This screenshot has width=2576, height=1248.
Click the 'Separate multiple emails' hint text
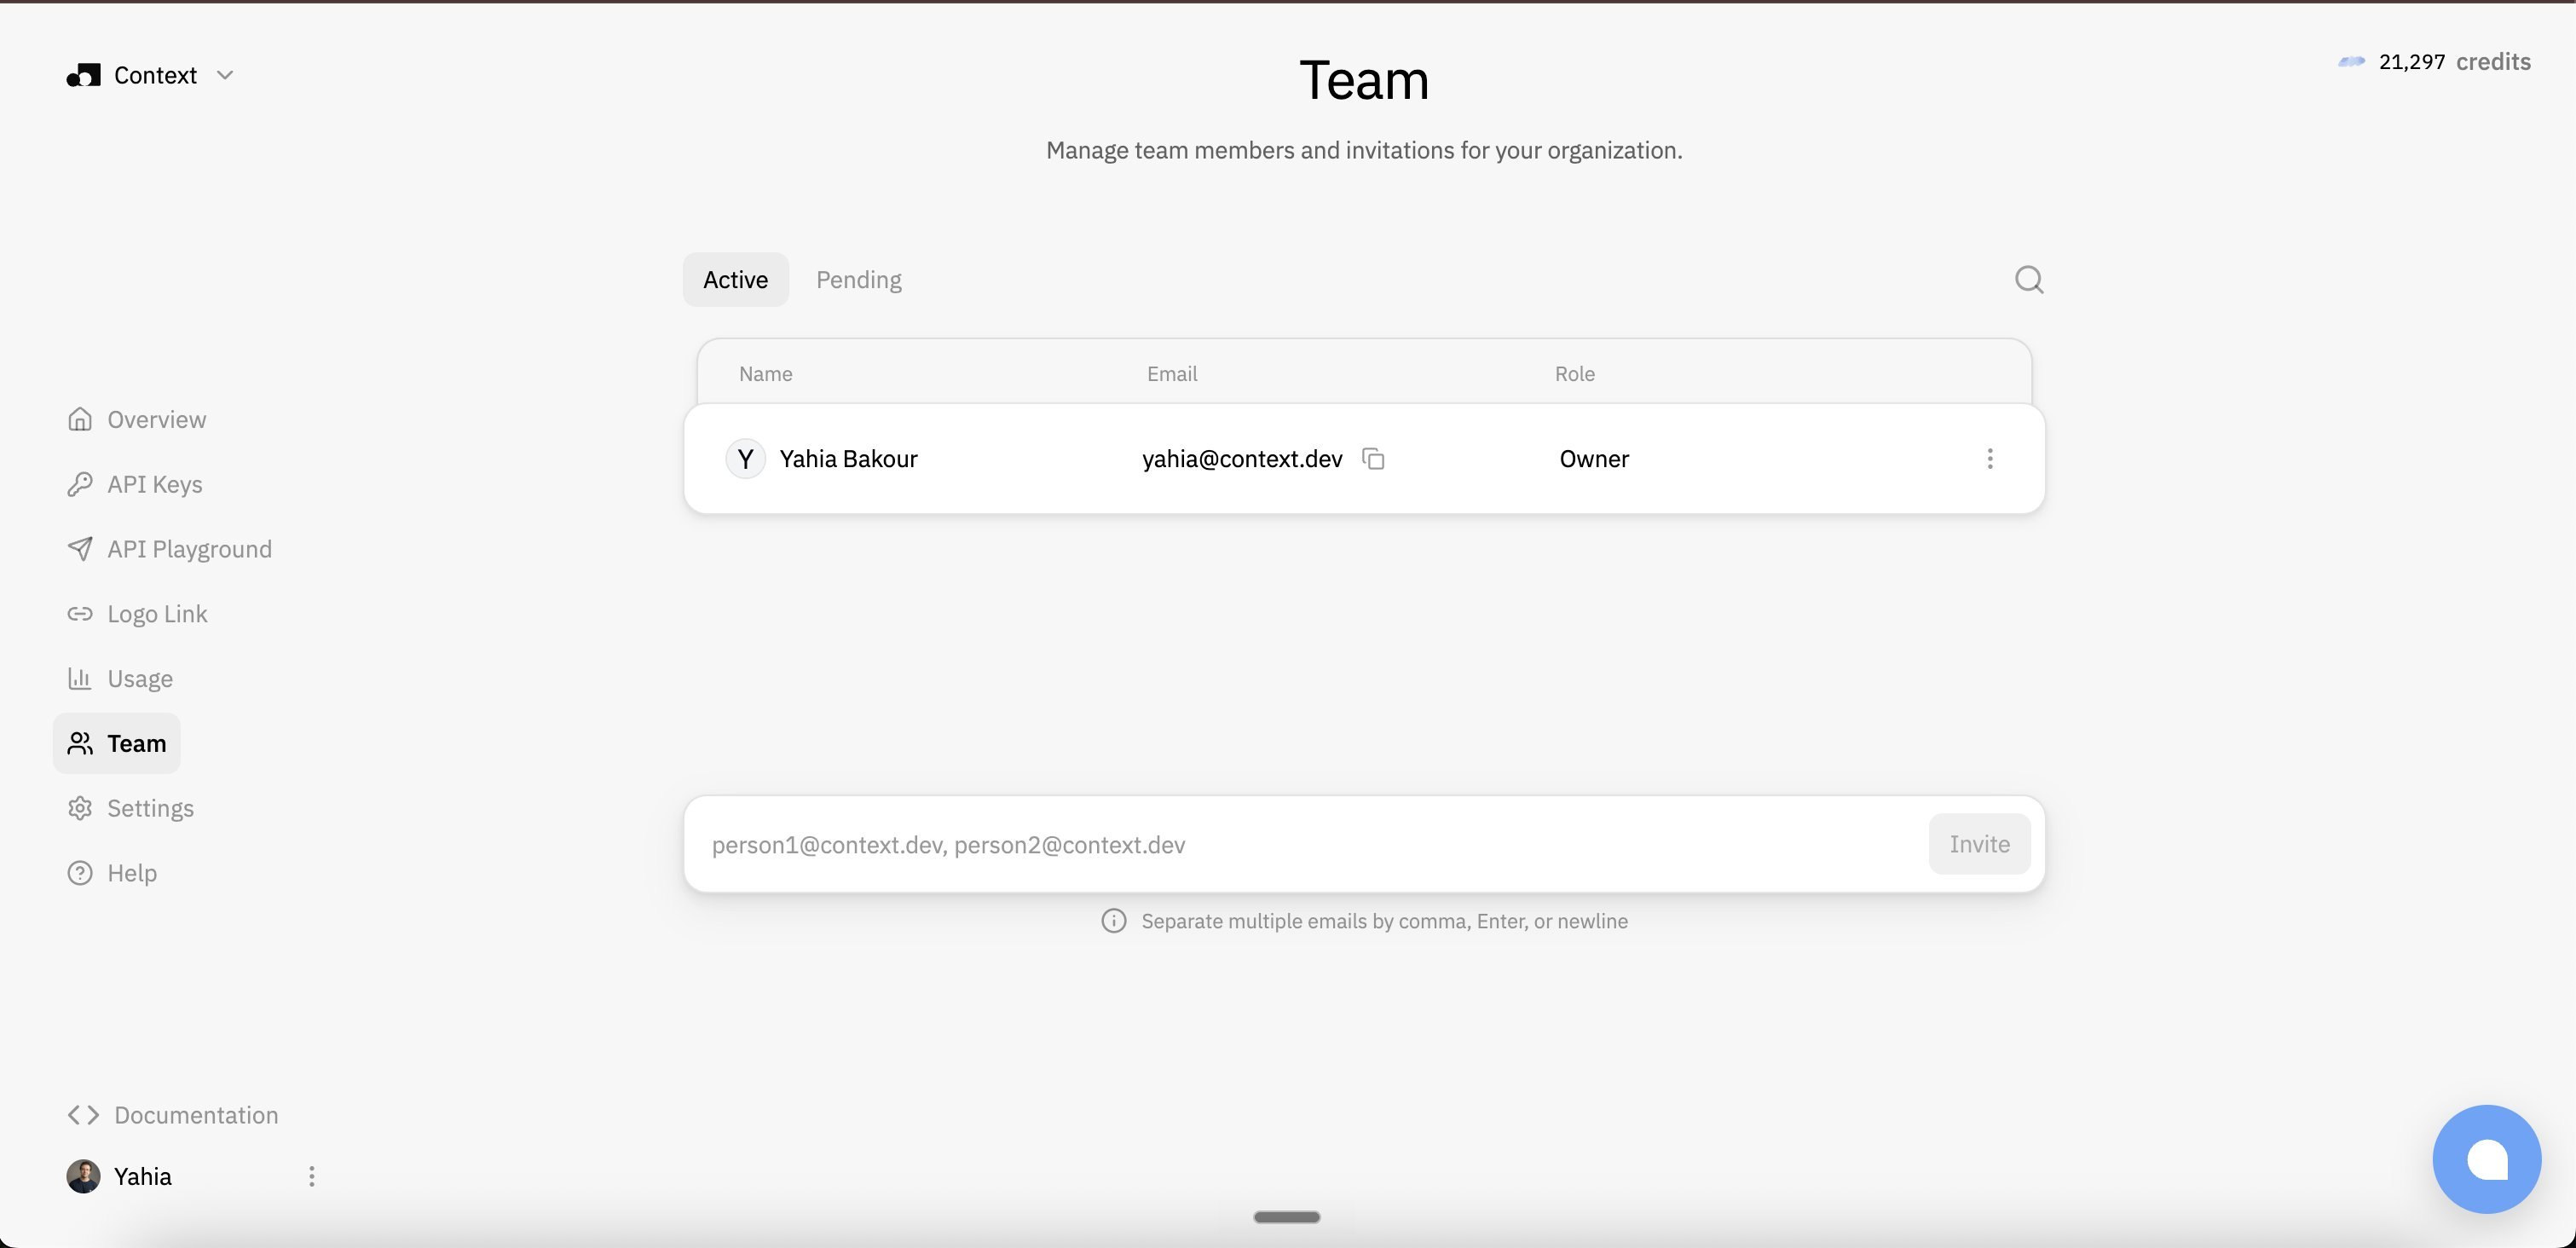(1385, 921)
